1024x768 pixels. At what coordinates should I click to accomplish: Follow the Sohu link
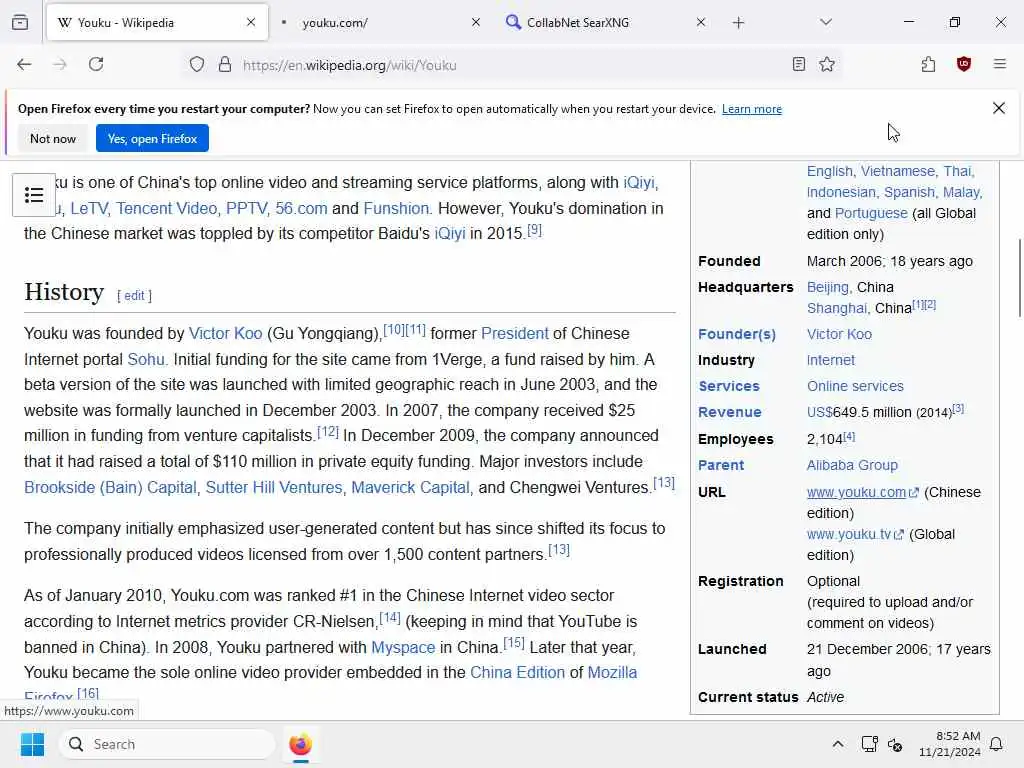click(x=146, y=360)
